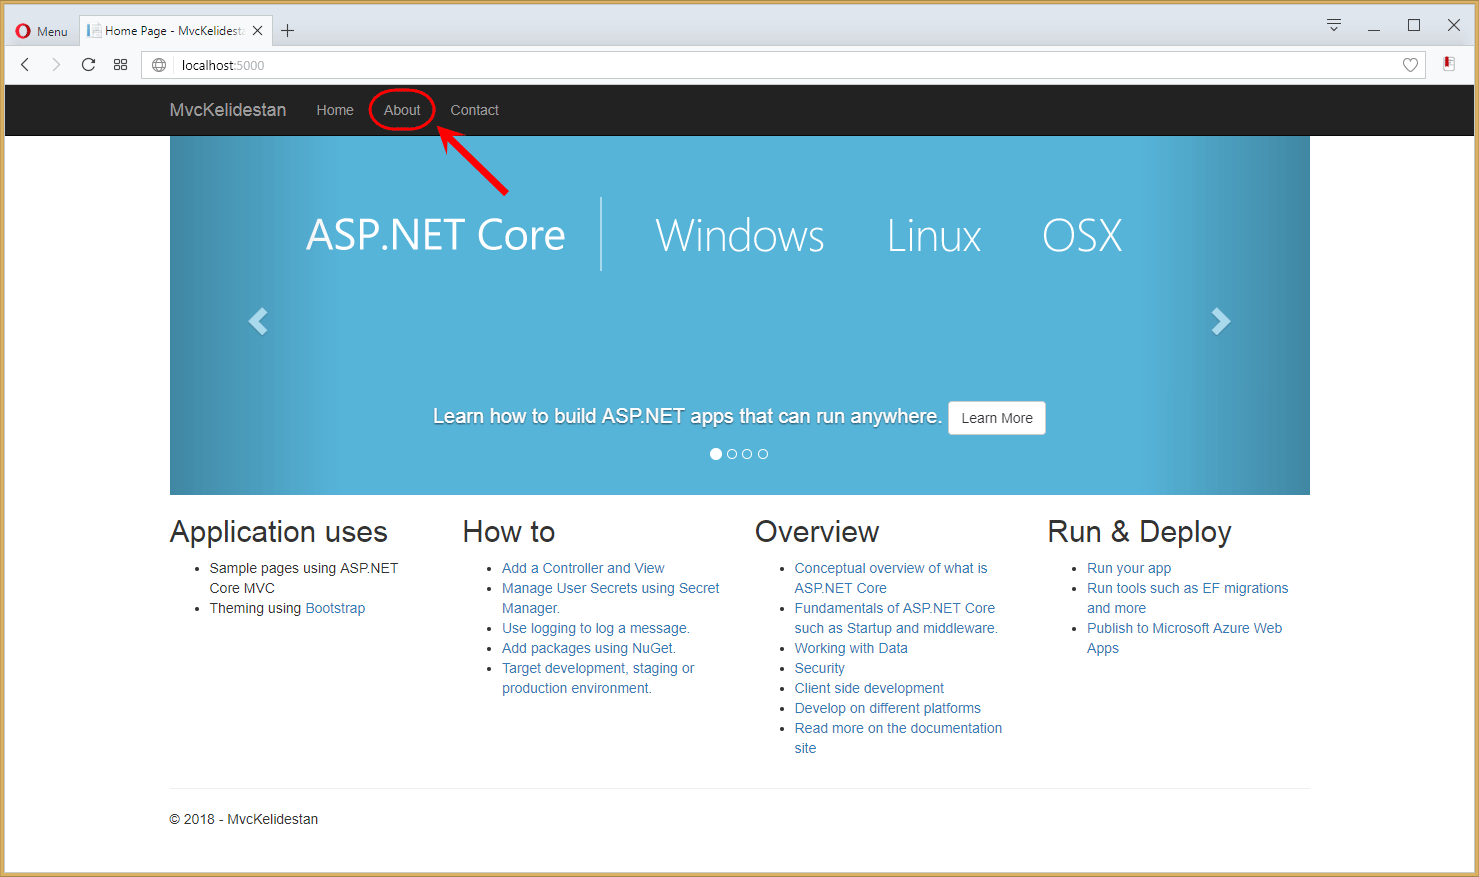
Task: Open the Bootstrap link
Action: click(x=335, y=608)
